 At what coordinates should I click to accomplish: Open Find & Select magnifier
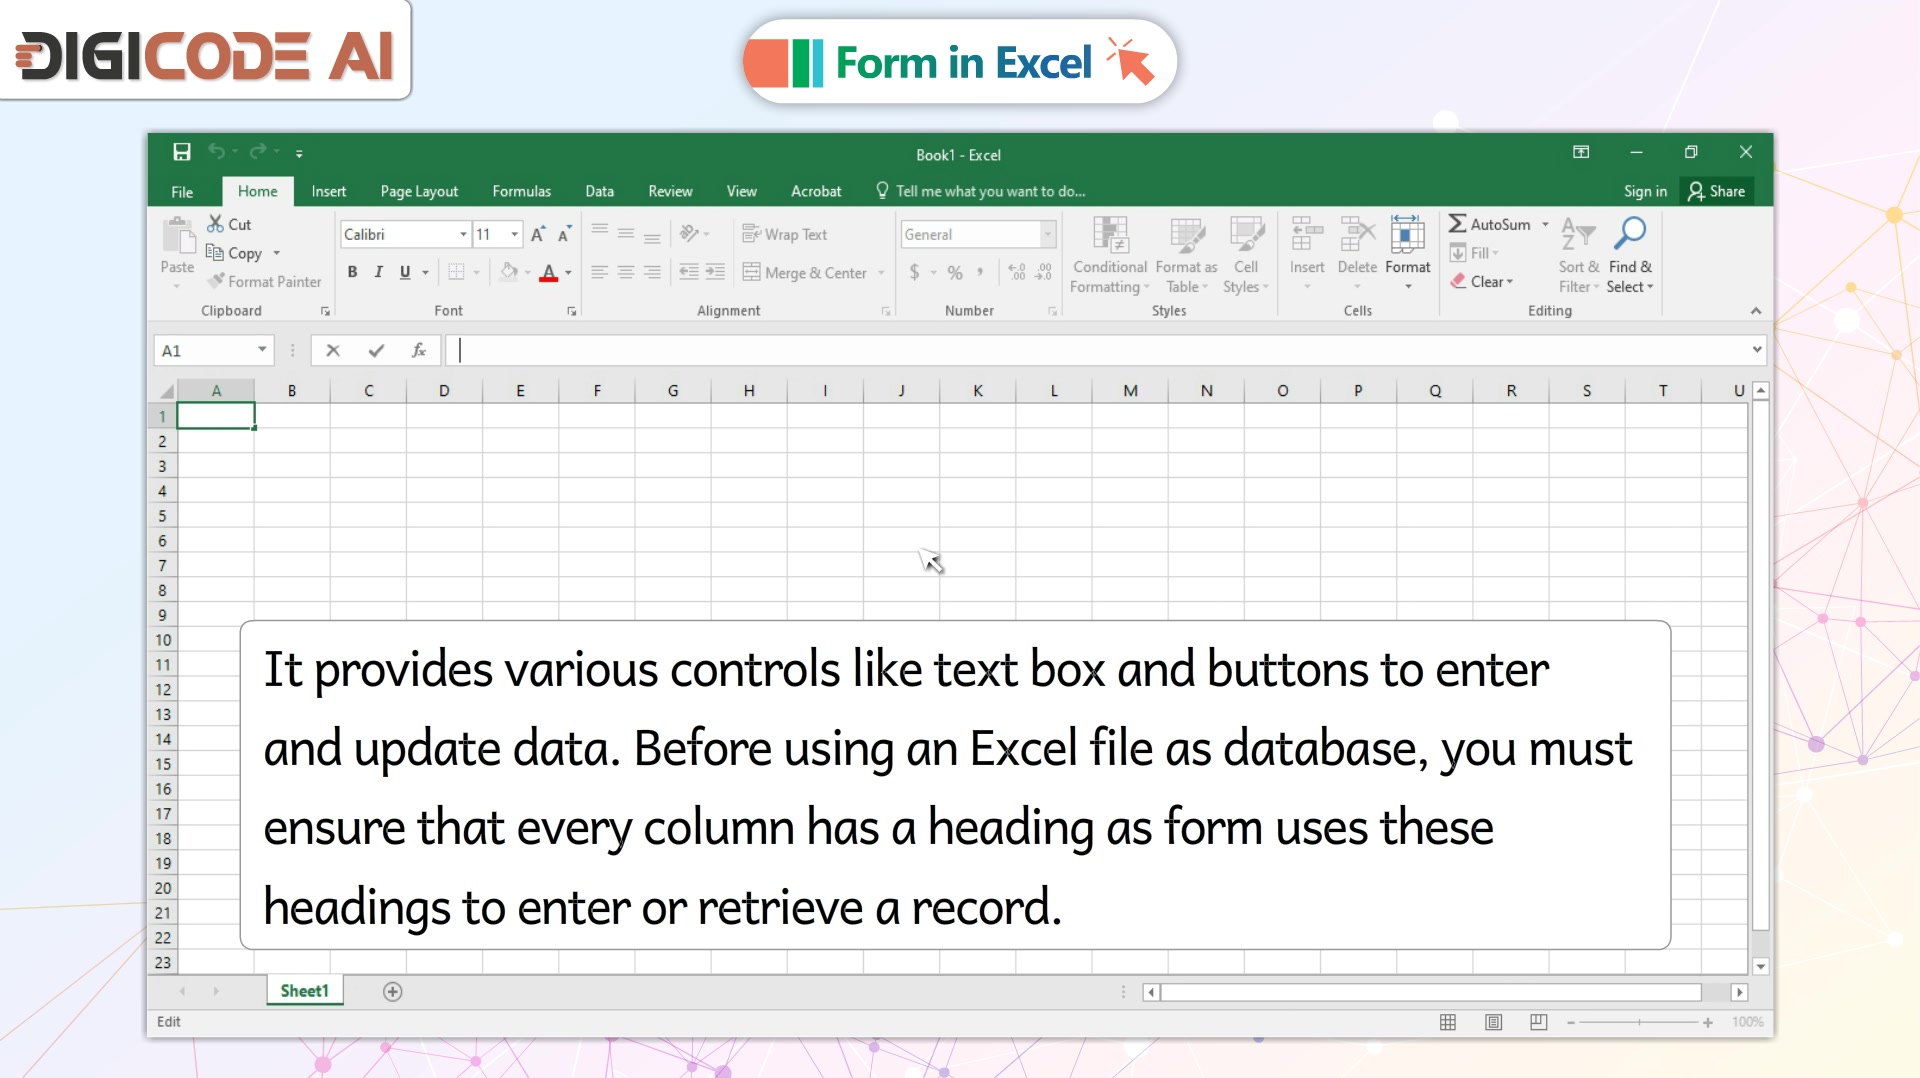[x=1630, y=255]
